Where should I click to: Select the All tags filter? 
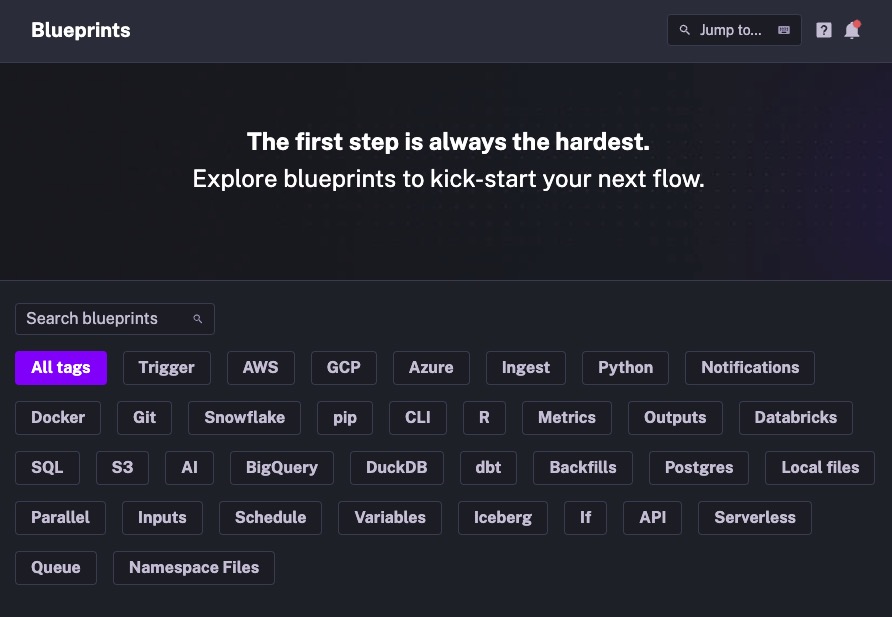61,368
